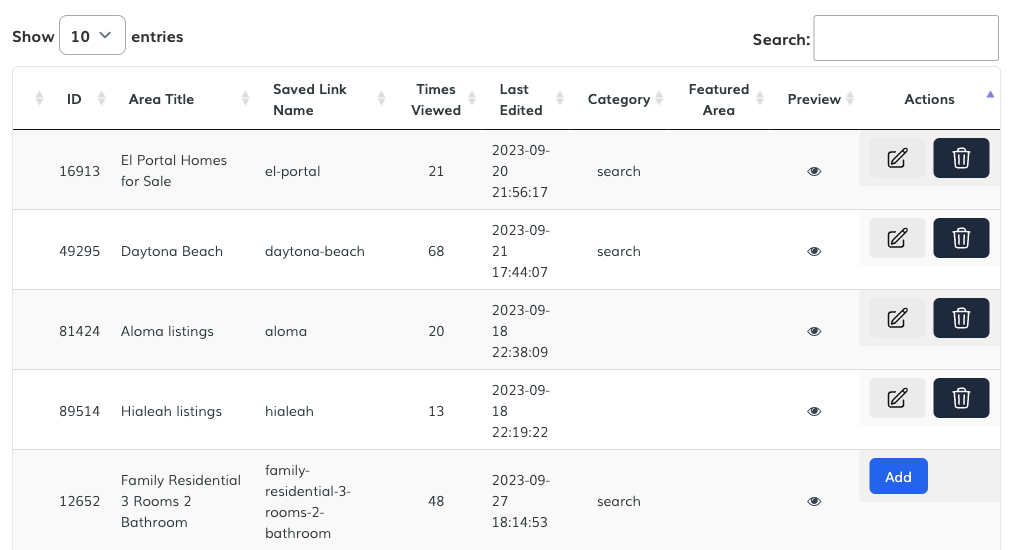Viewport: 1012px width, 550px height.
Task: Sort table by ID column
Action: (x=74, y=99)
